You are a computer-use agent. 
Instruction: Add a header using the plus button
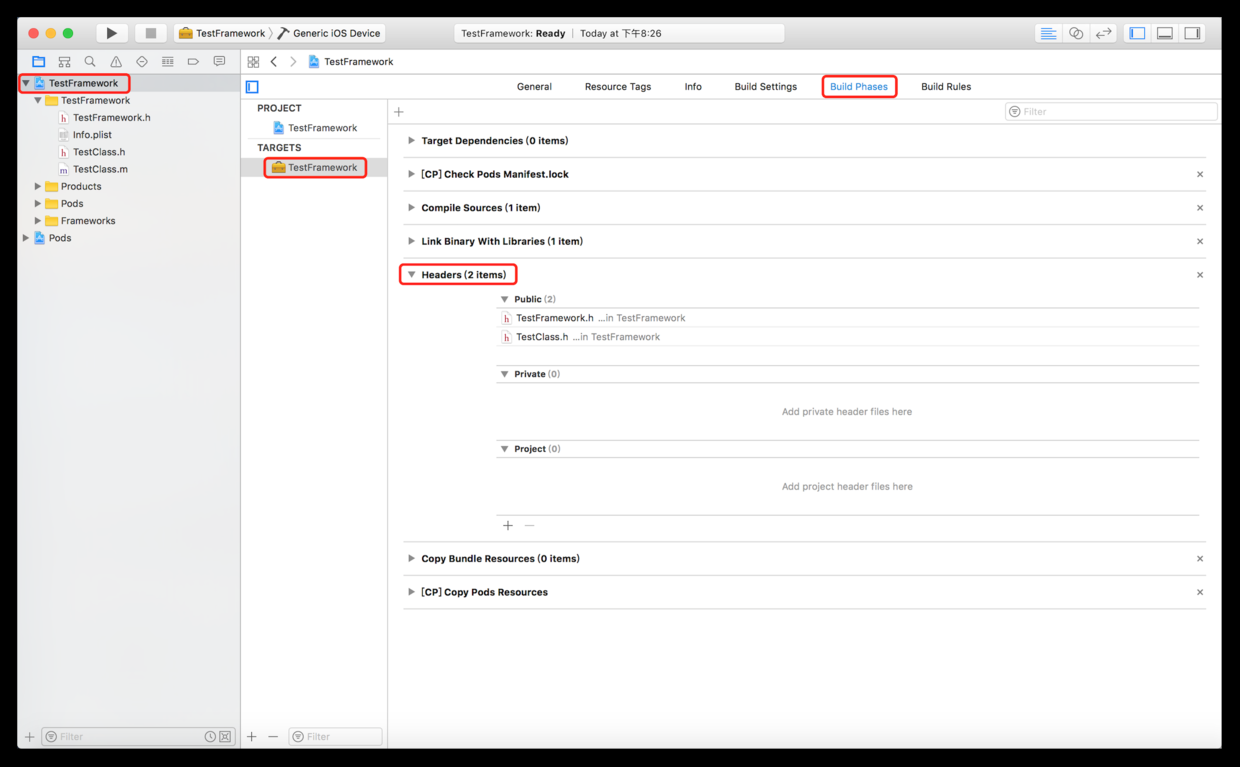pos(508,526)
